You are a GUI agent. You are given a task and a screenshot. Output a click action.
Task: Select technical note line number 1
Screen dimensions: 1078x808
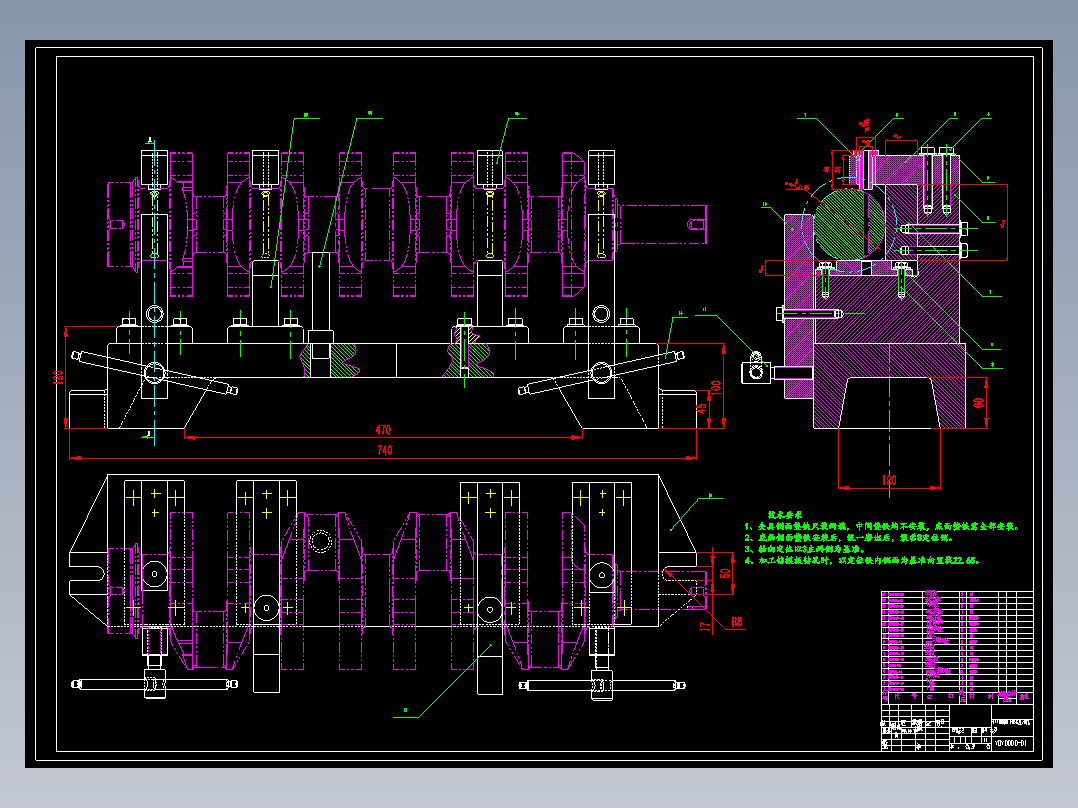tap(882, 527)
